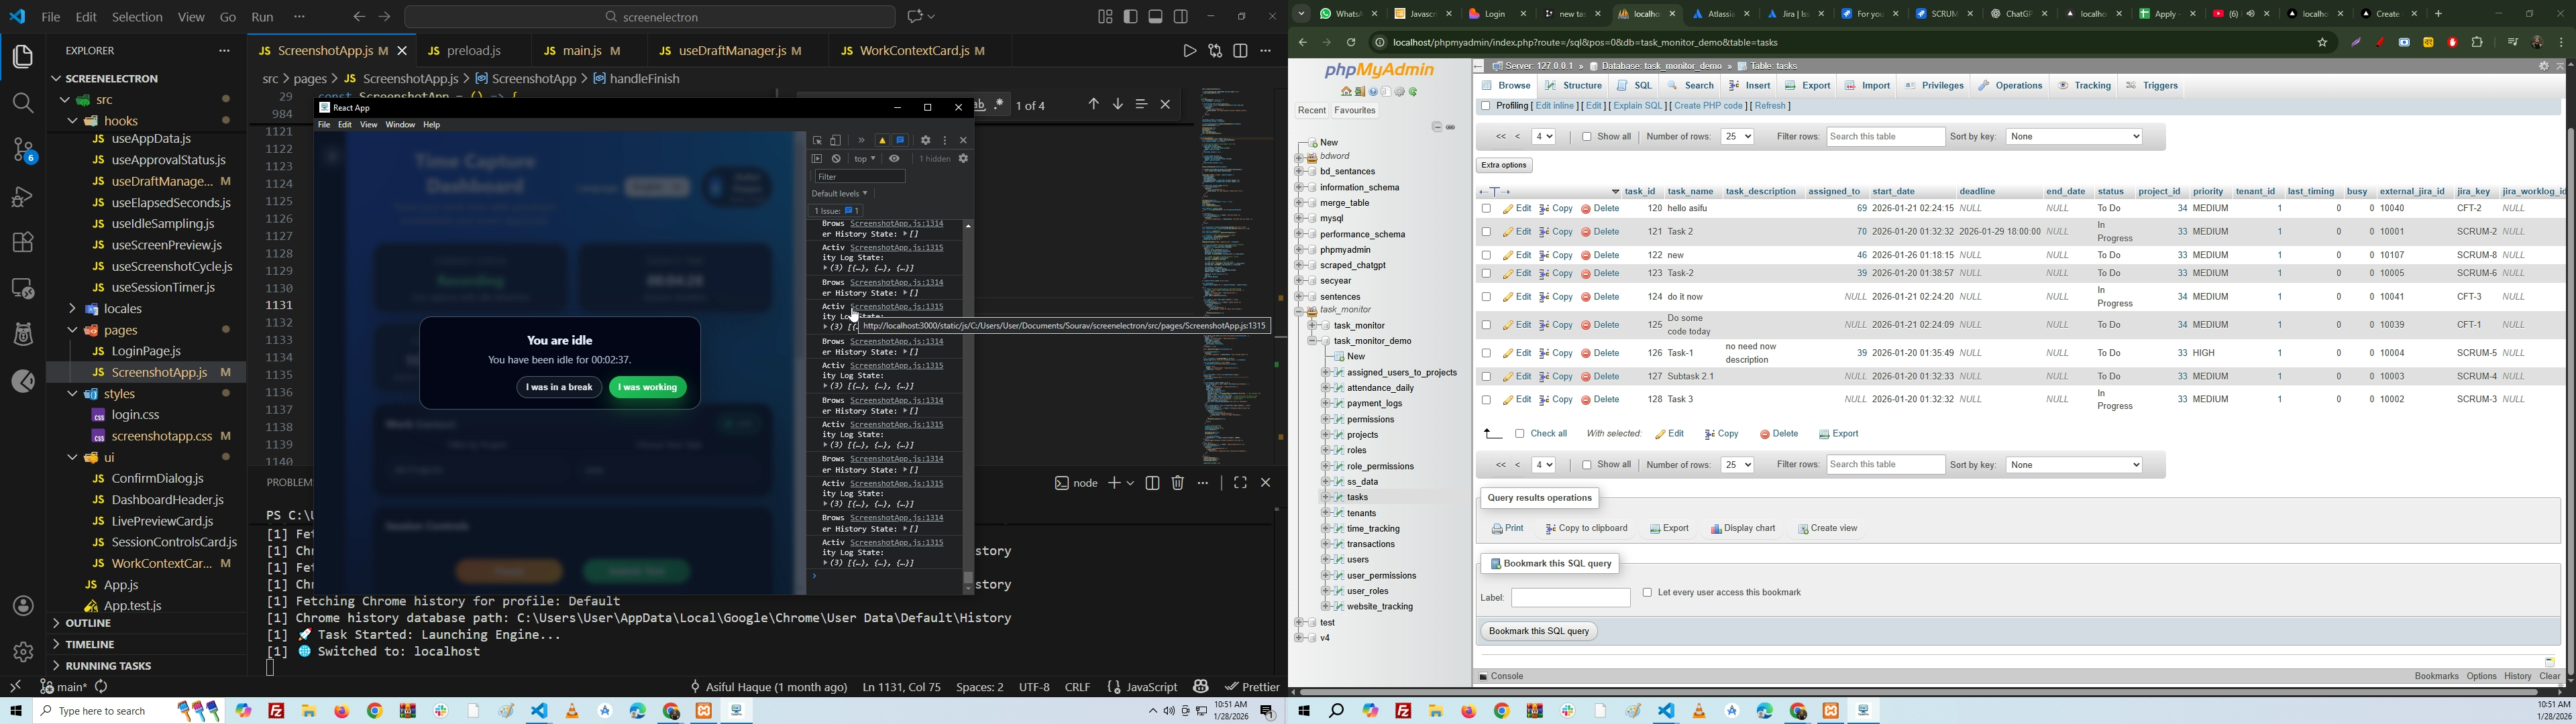Toggle device toolbar icon in DevTools
The image size is (2576, 724).
click(836, 141)
